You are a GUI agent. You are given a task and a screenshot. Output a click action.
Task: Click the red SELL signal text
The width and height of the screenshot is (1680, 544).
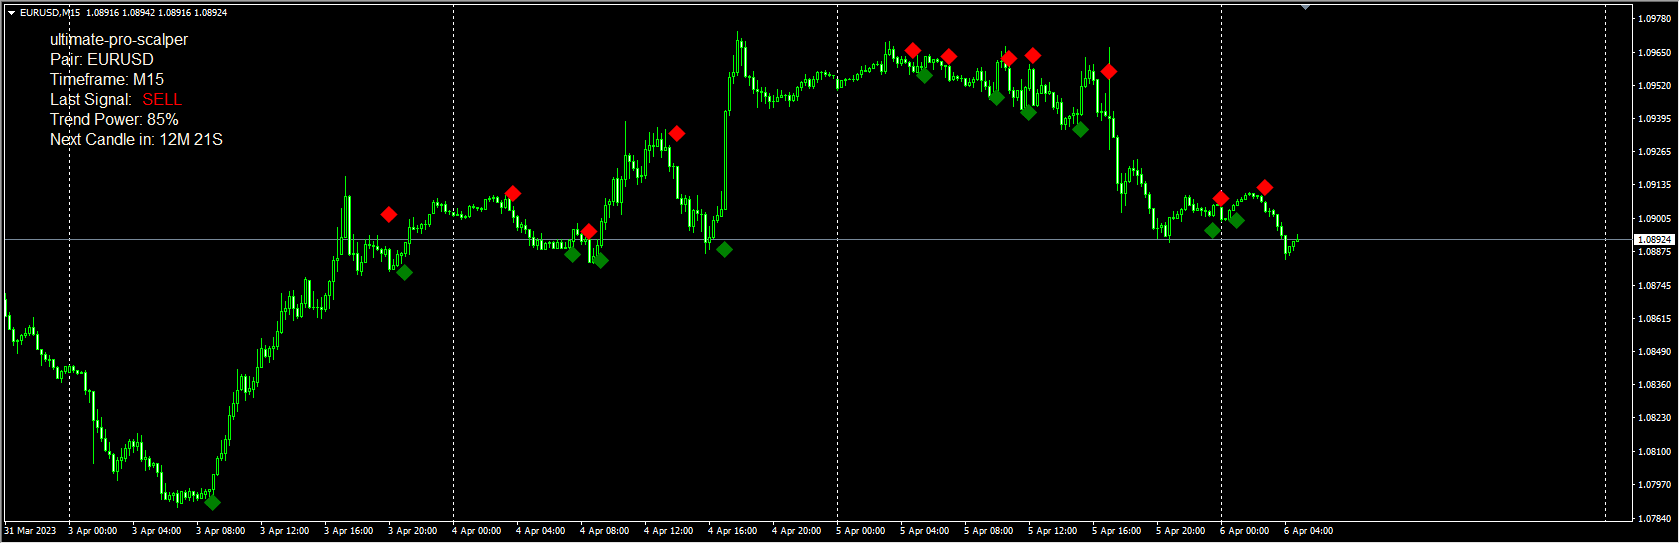pos(162,100)
